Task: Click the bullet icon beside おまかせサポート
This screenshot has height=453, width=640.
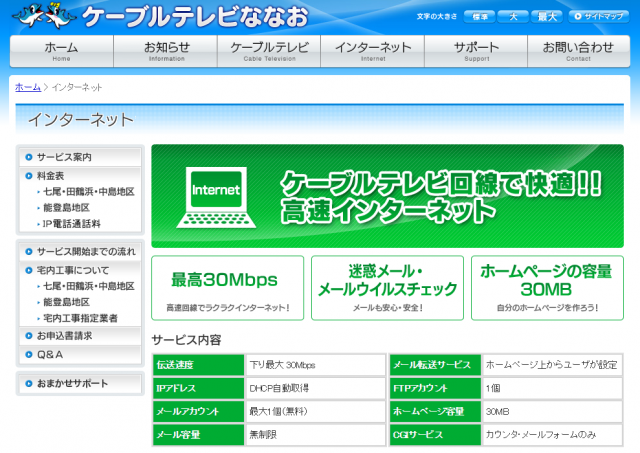Action: coord(28,384)
